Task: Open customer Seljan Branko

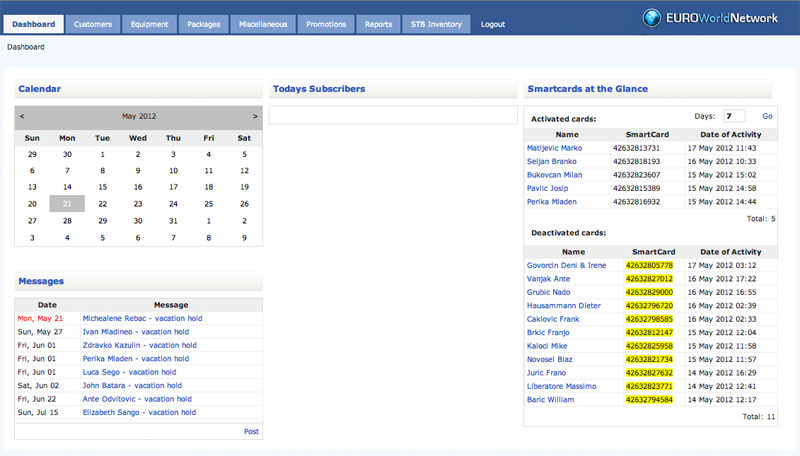Action: (552, 161)
